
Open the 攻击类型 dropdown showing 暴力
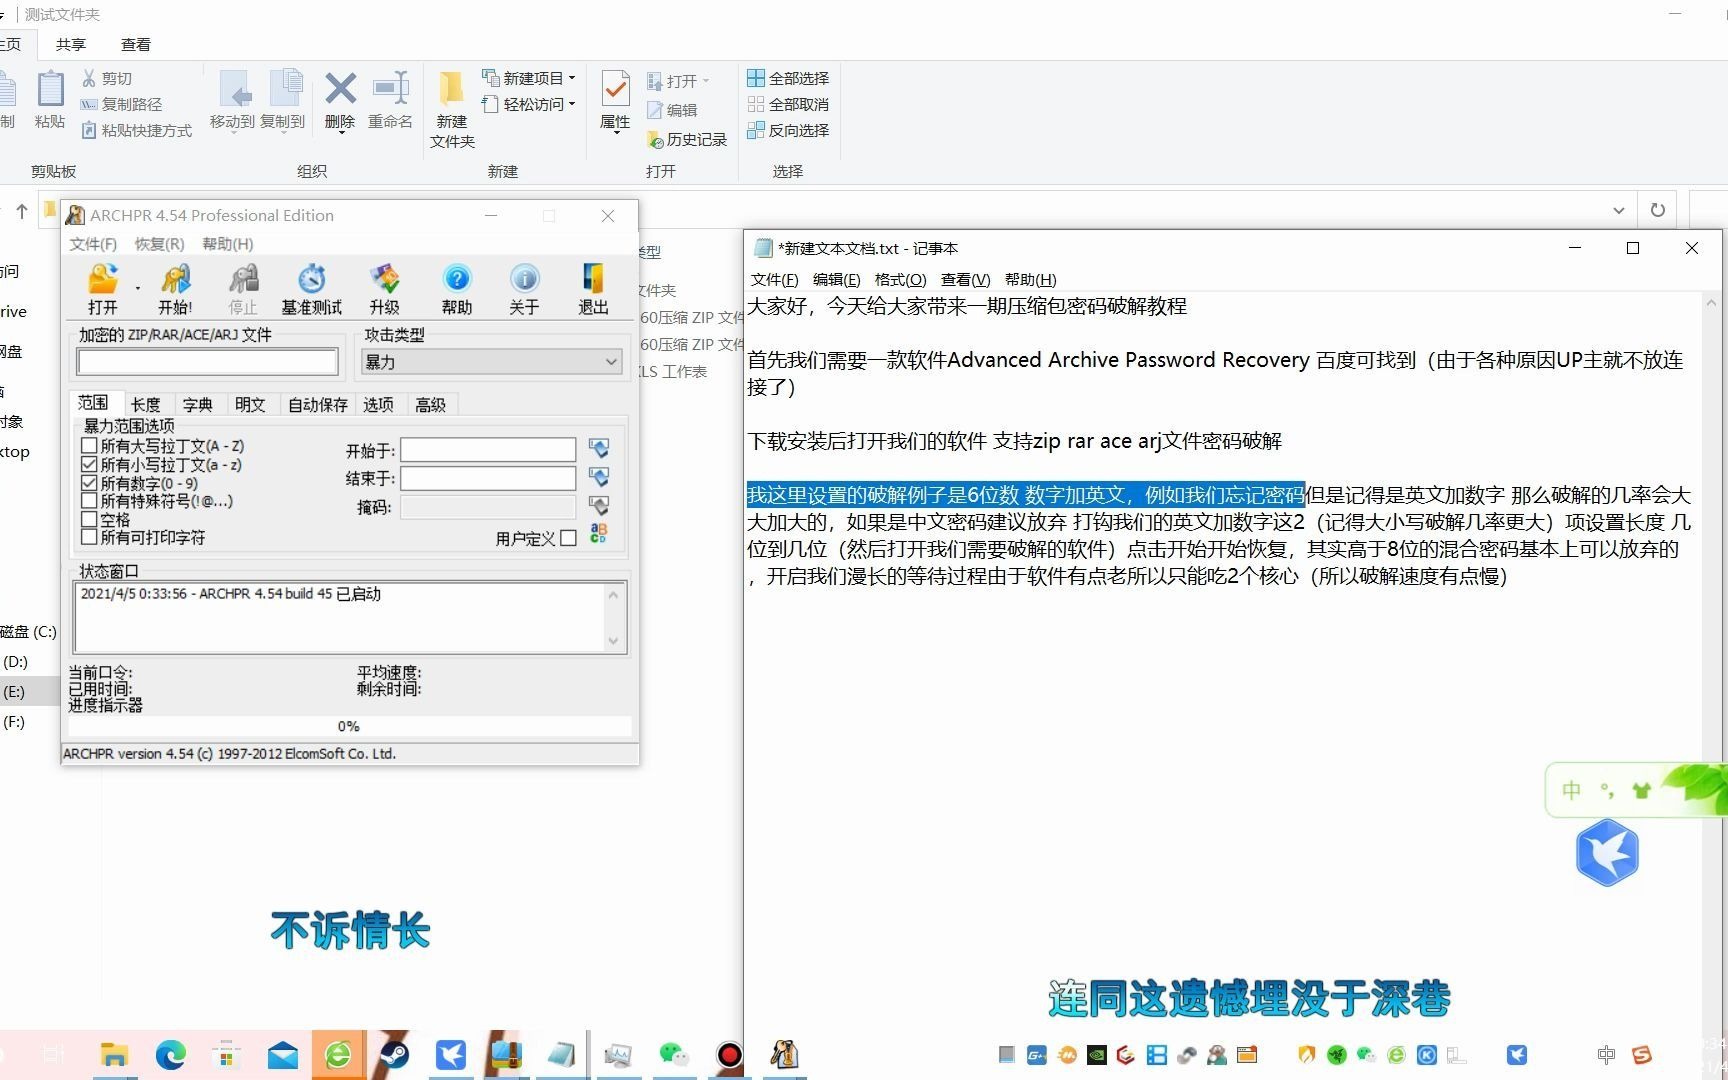491,362
